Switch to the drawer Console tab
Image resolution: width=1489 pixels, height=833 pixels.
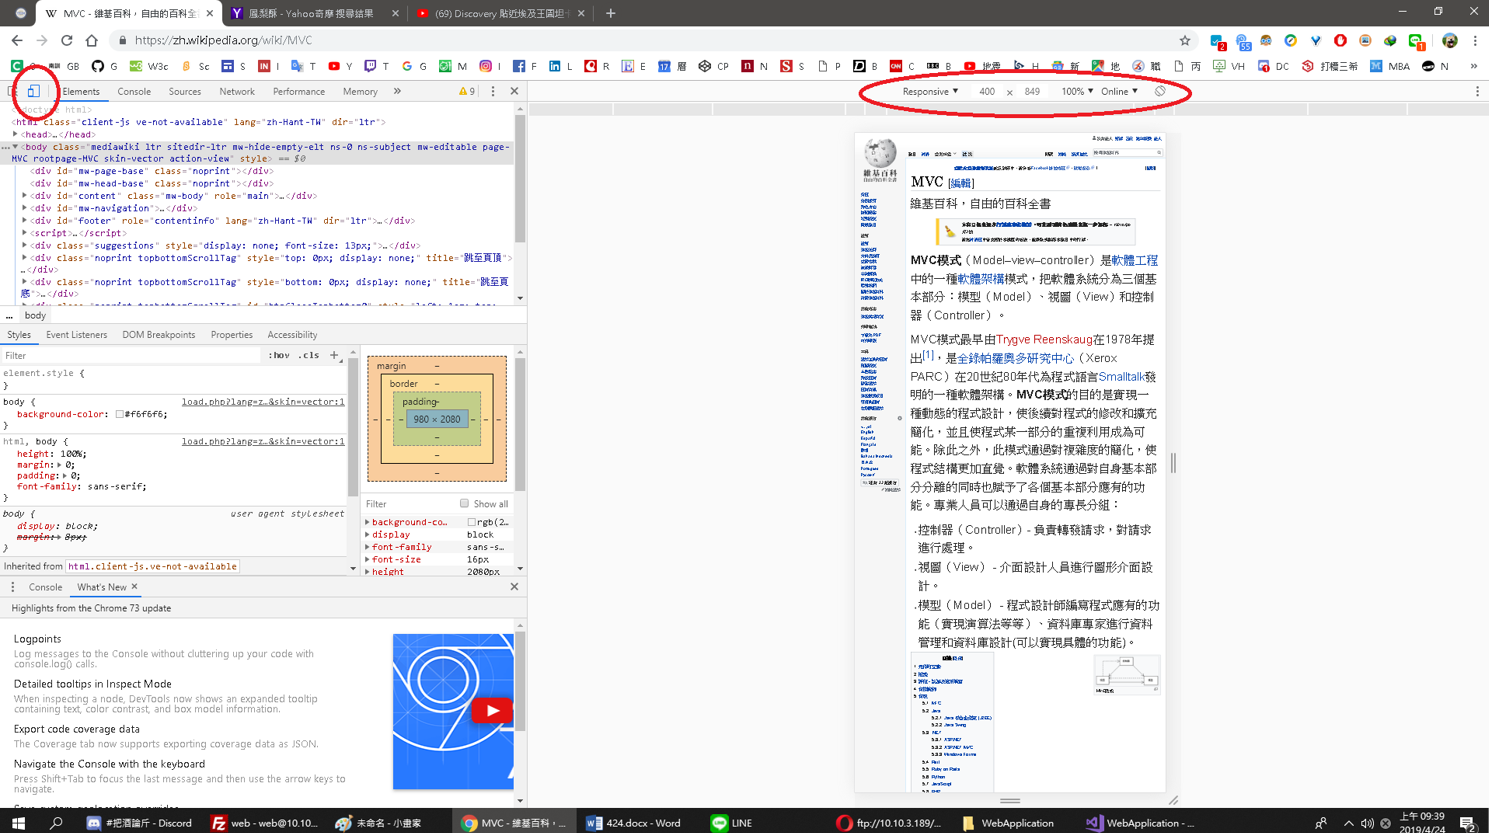45,587
